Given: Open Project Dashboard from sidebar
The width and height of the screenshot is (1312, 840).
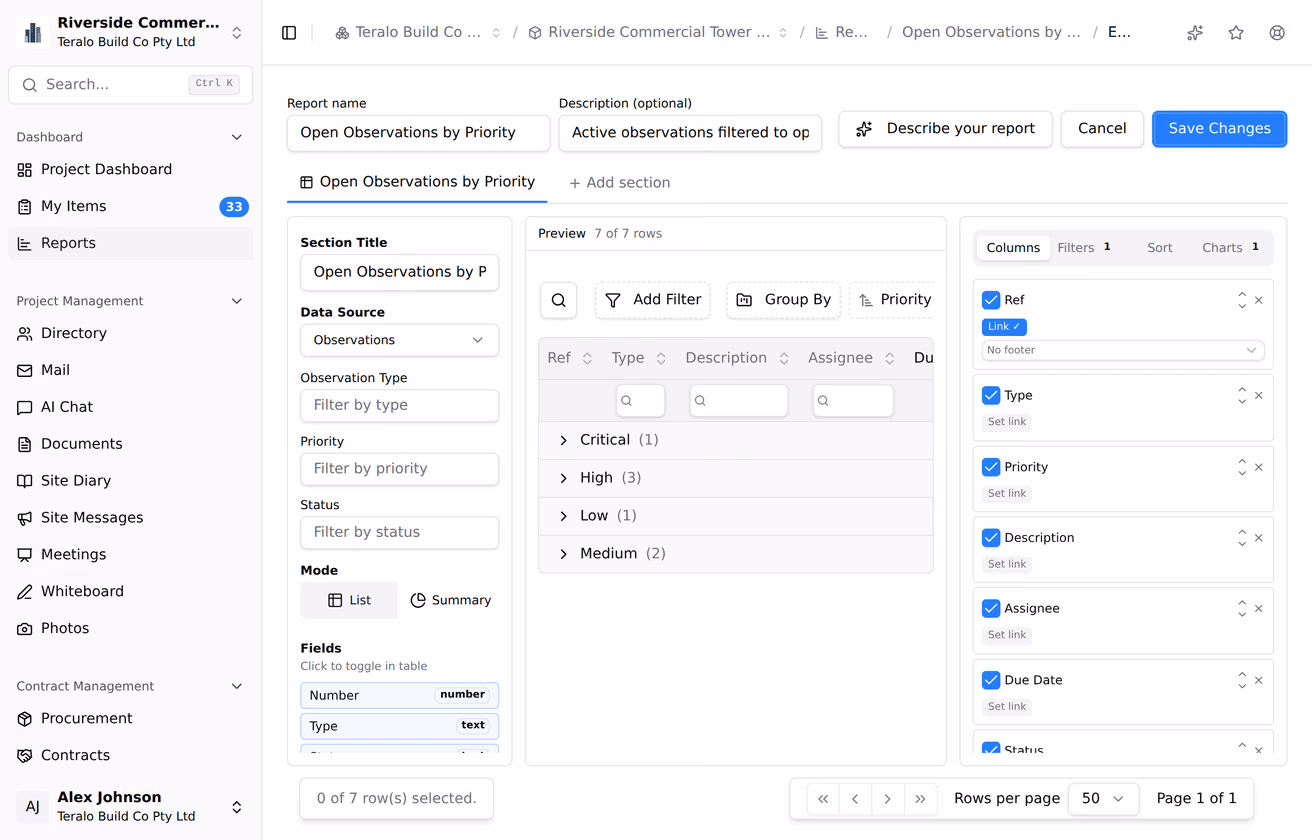Looking at the screenshot, I should pos(130,170).
